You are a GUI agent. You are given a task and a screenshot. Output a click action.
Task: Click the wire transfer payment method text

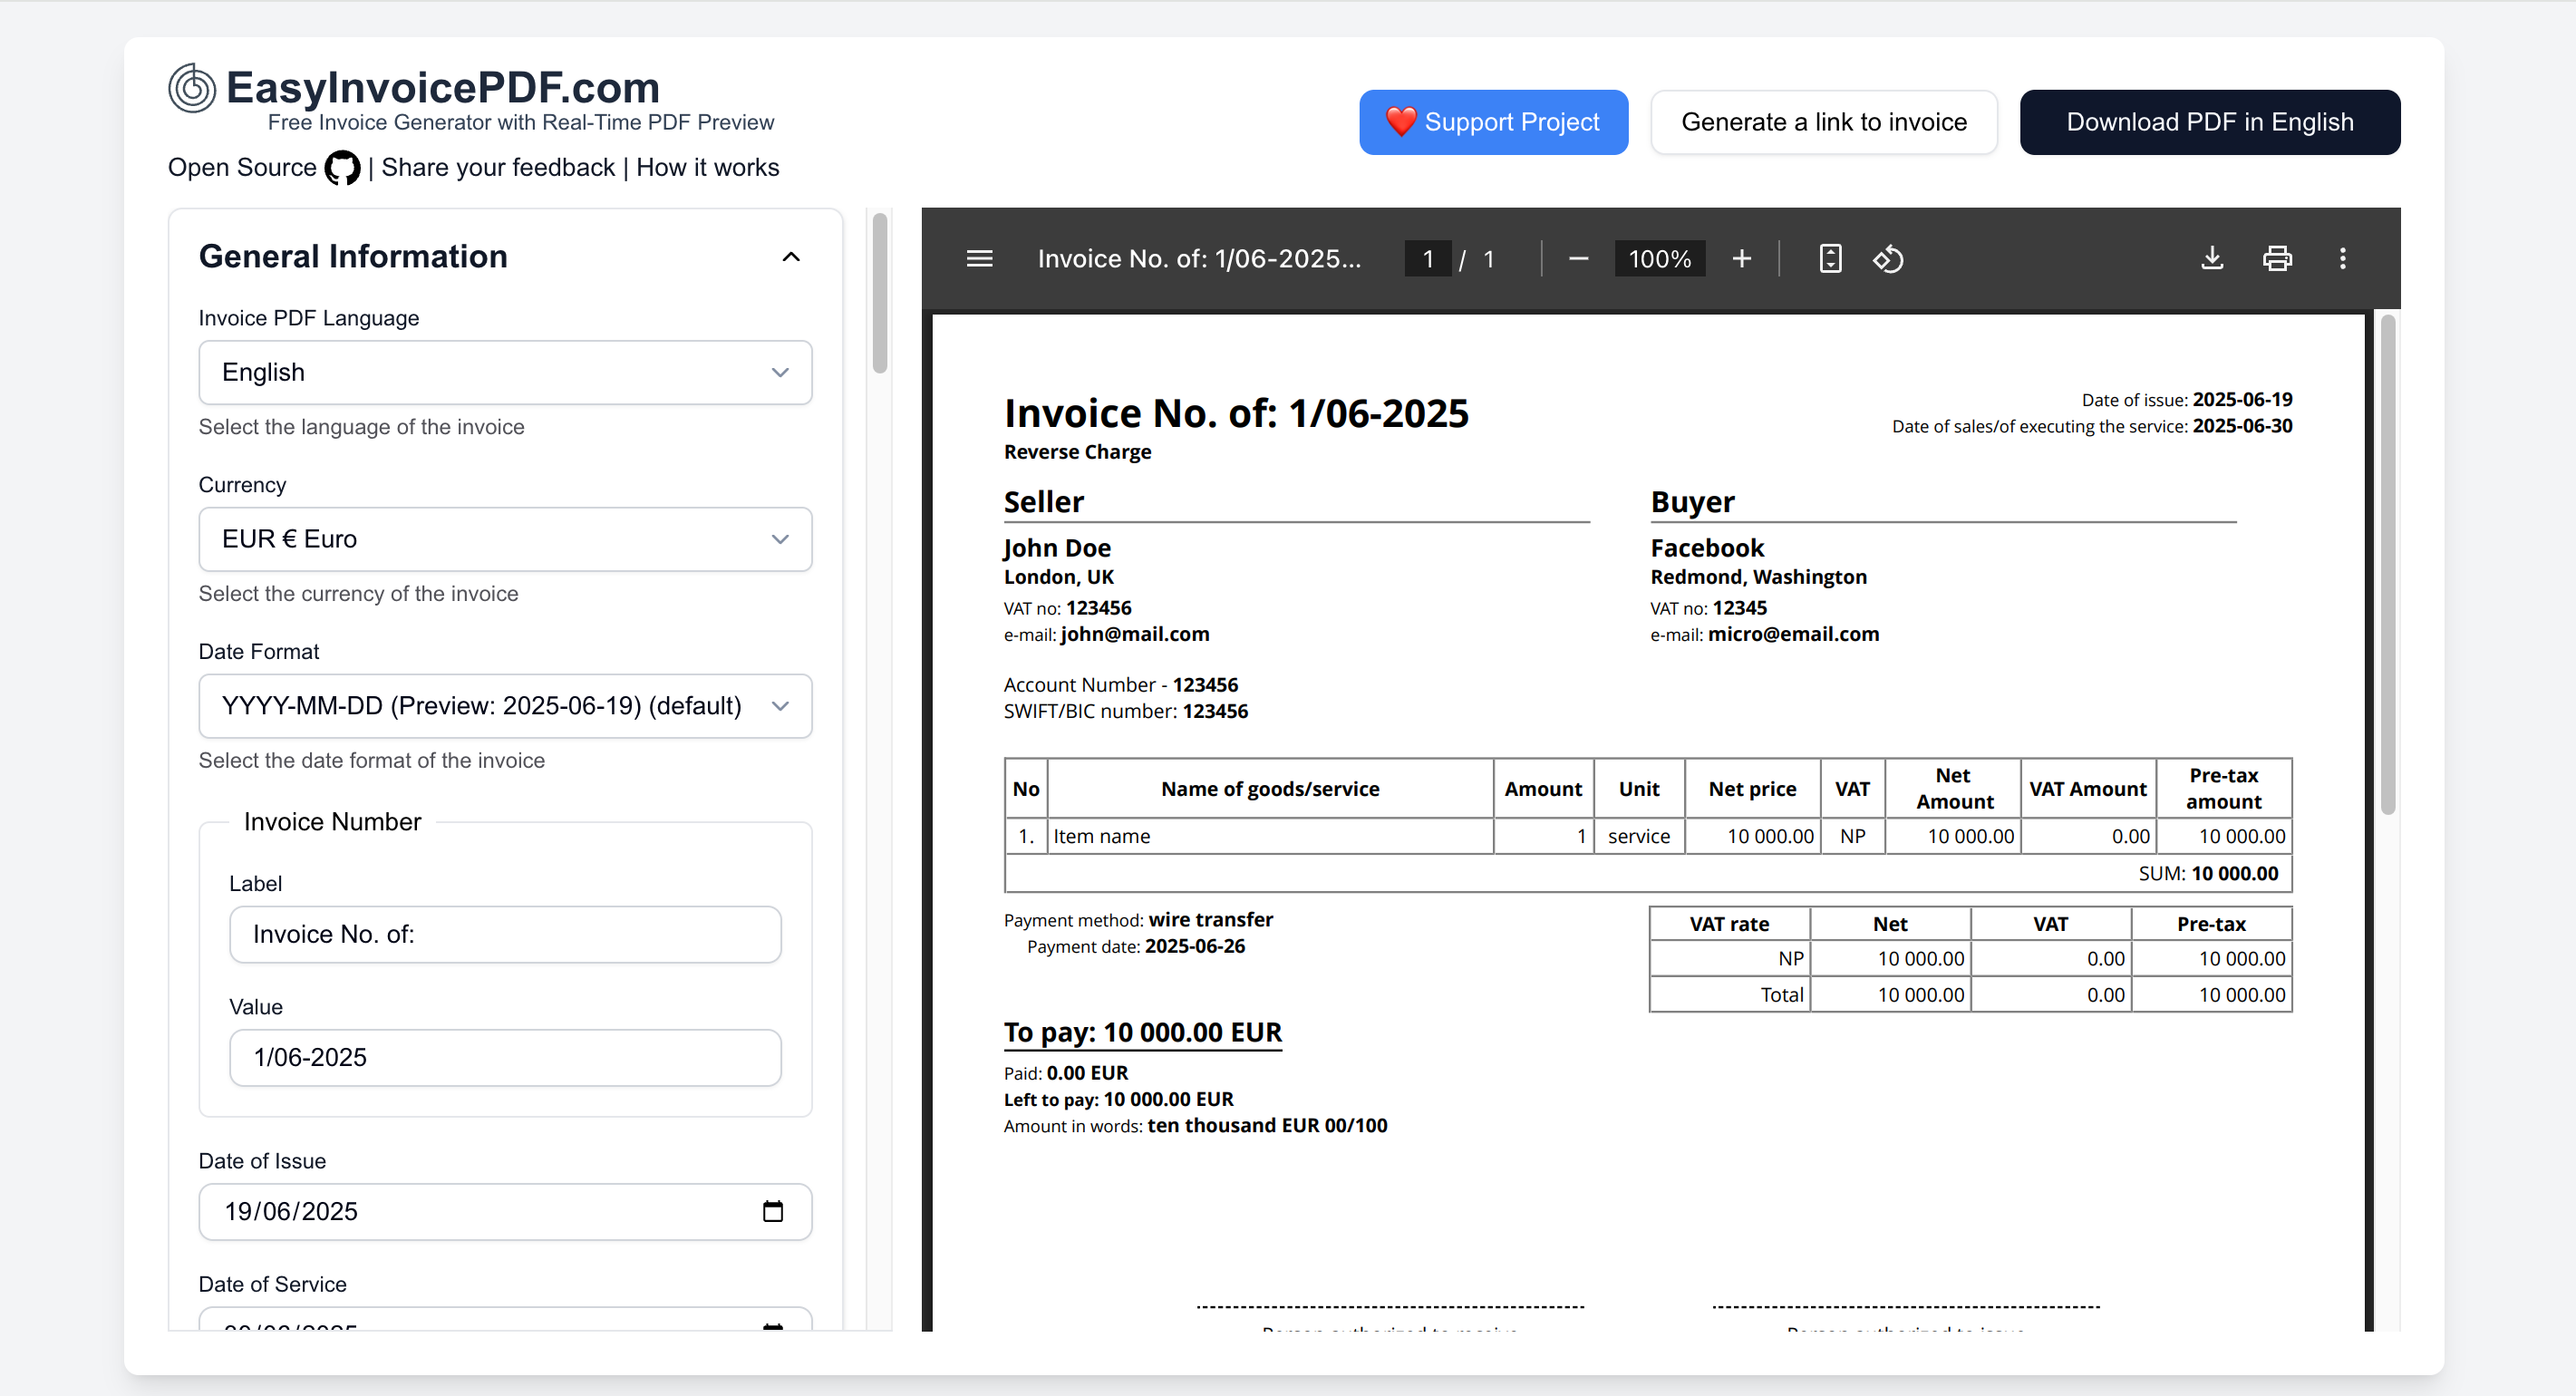pyautogui.click(x=1211, y=919)
